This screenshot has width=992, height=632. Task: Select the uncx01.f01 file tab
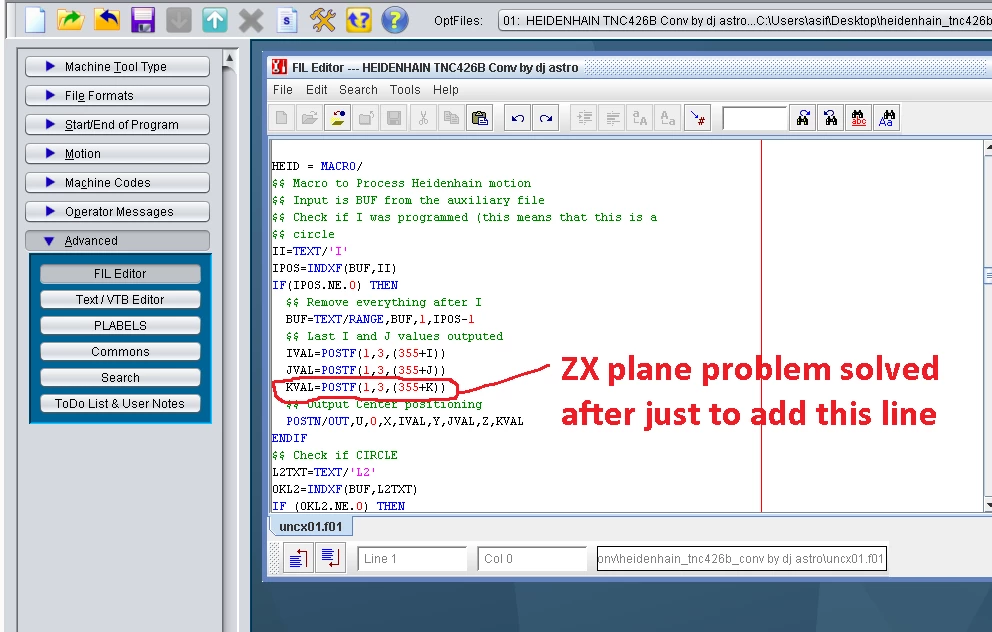tap(311, 526)
